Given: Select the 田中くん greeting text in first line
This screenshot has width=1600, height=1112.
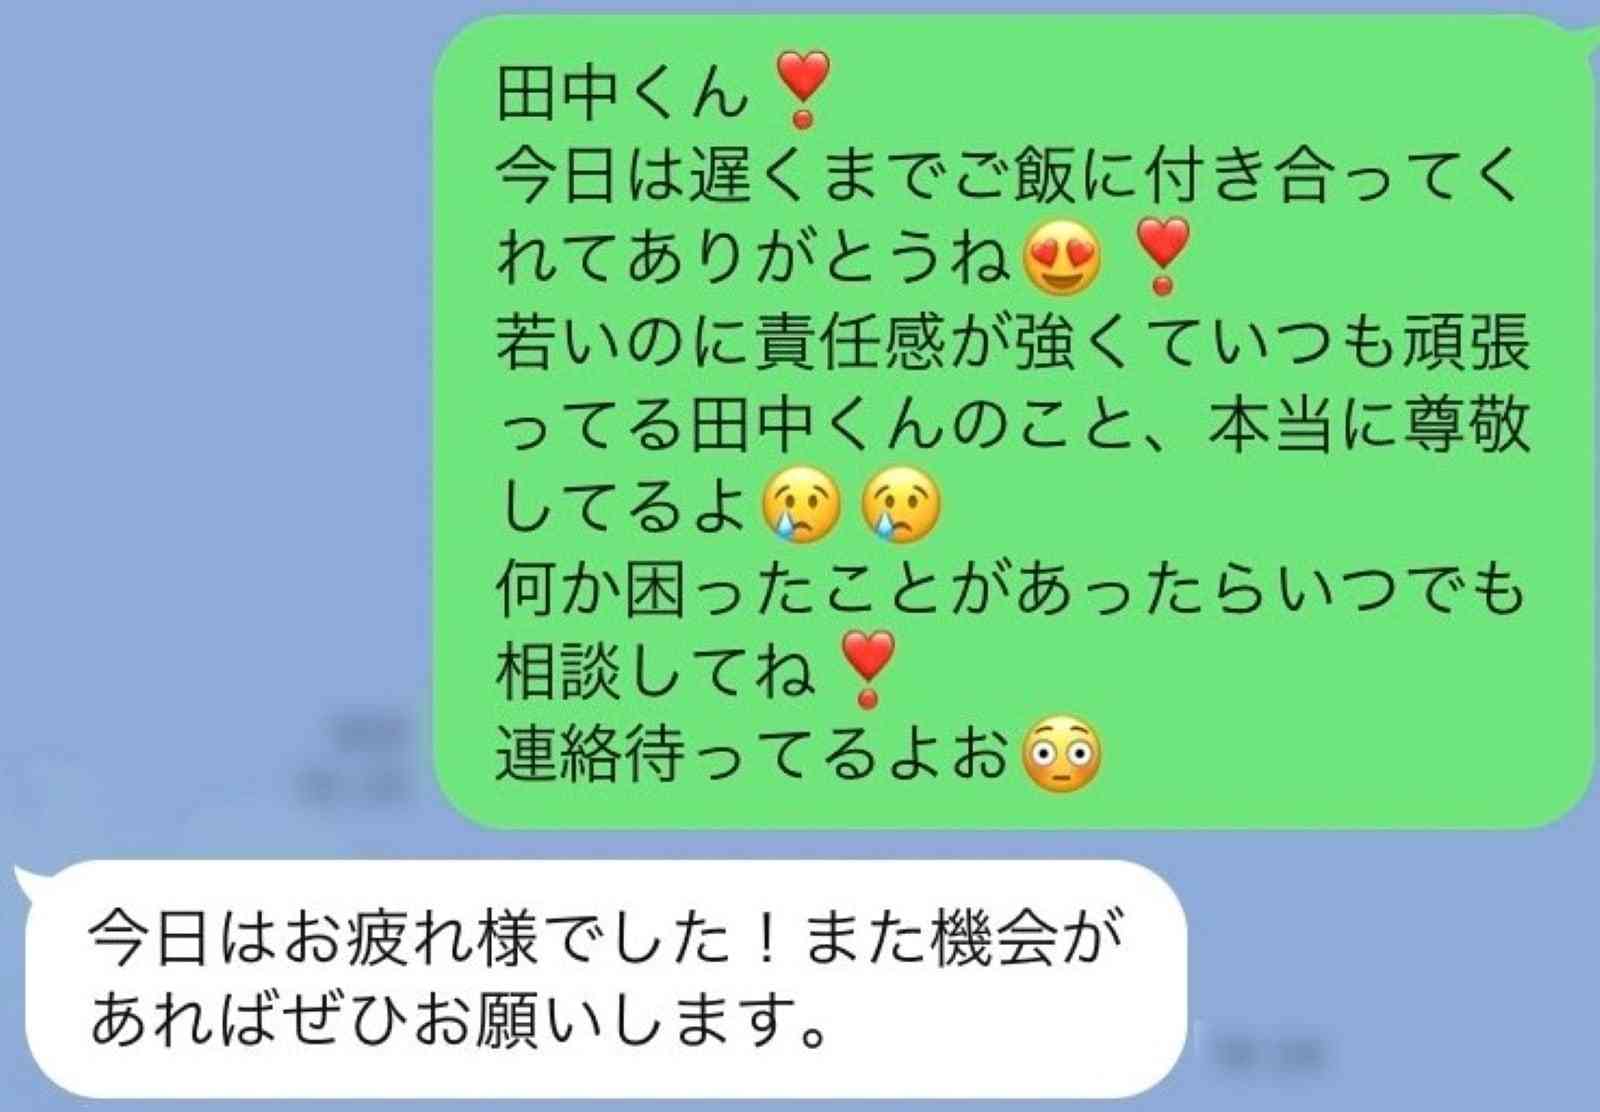Looking at the screenshot, I should (622, 92).
